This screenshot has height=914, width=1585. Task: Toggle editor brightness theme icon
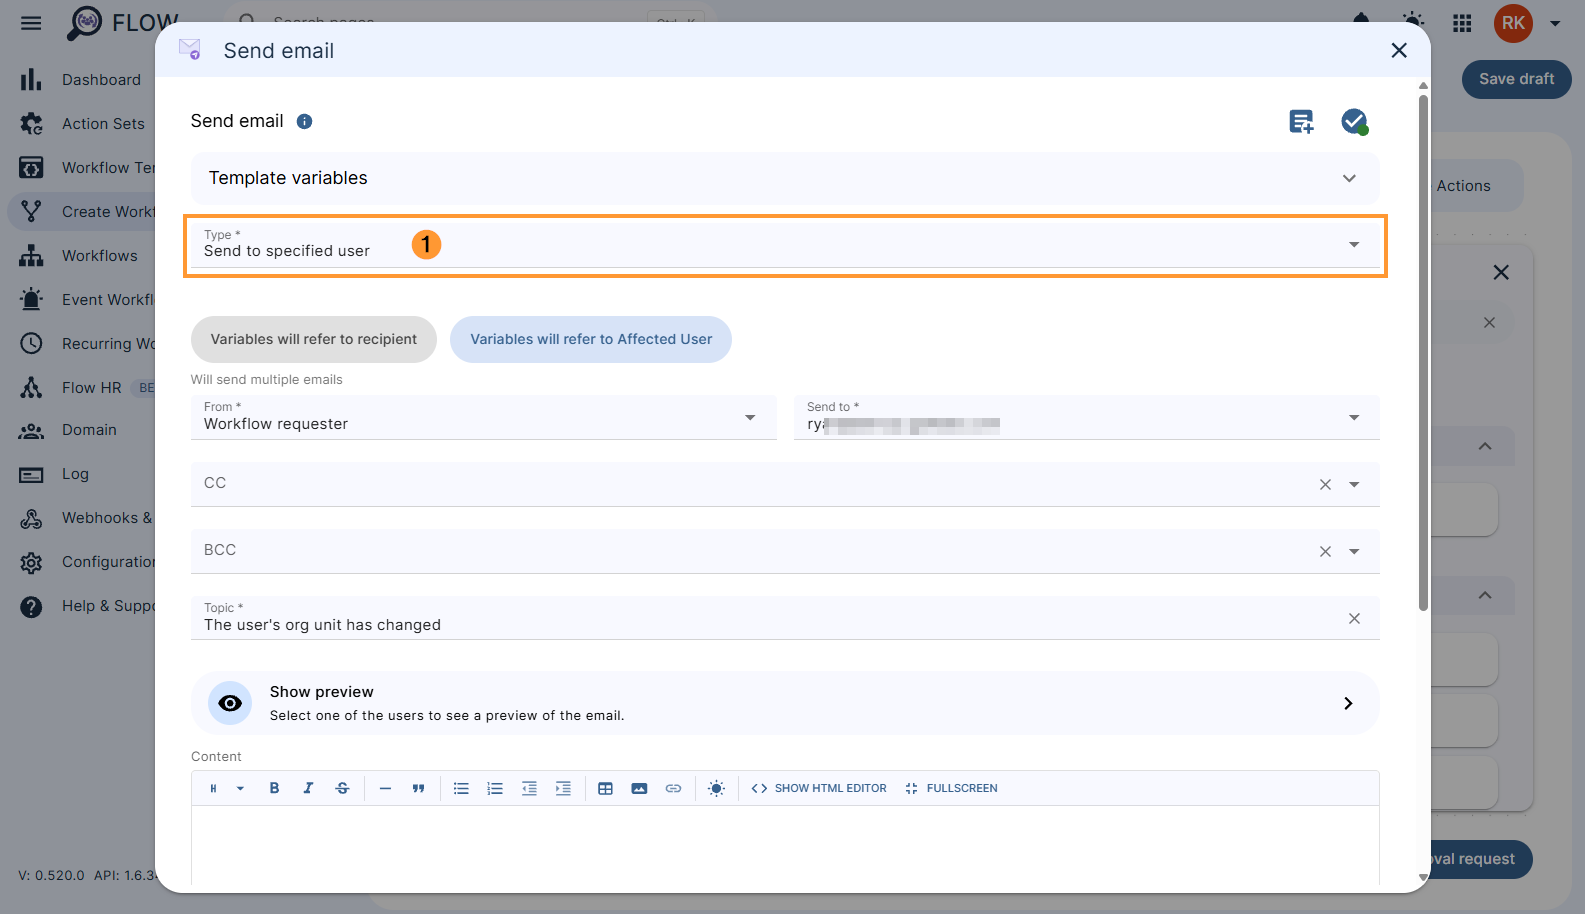pyautogui.click(x=716, y=788)
